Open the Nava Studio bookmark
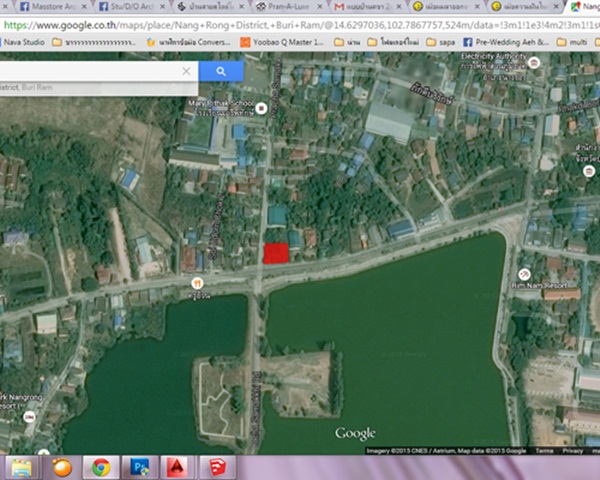The height and width of the screenshot is (480, 600). pyautogui.click(x=24, y=42)
